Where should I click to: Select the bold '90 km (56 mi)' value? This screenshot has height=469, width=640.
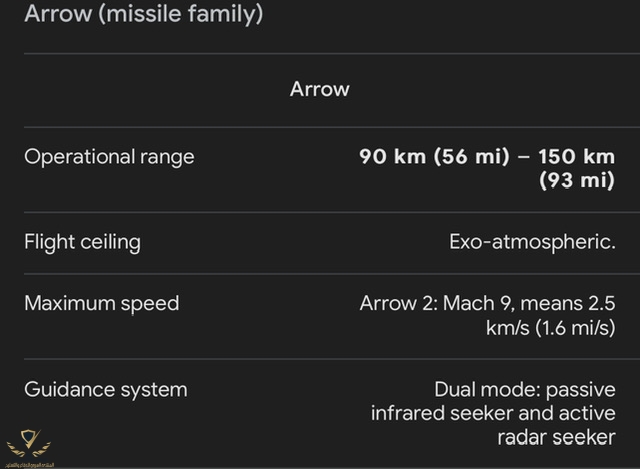coord(435,157)
